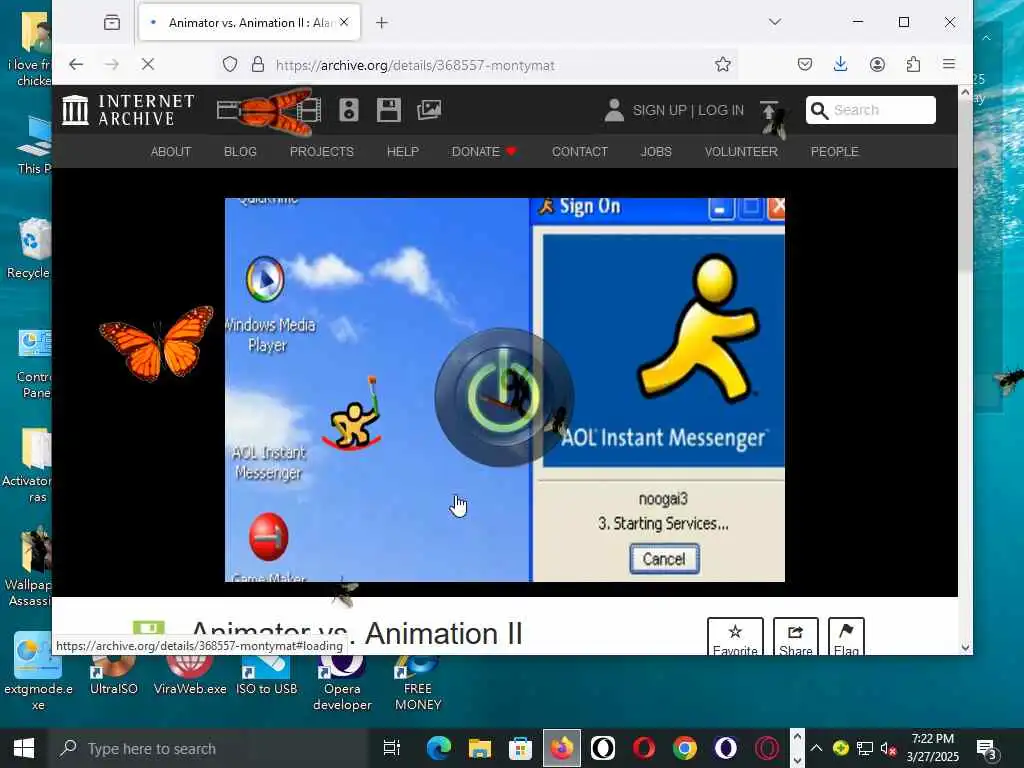Open the notification center
Image resolution: width=1024 pixels, height=768 pixels.
[986, 749]
